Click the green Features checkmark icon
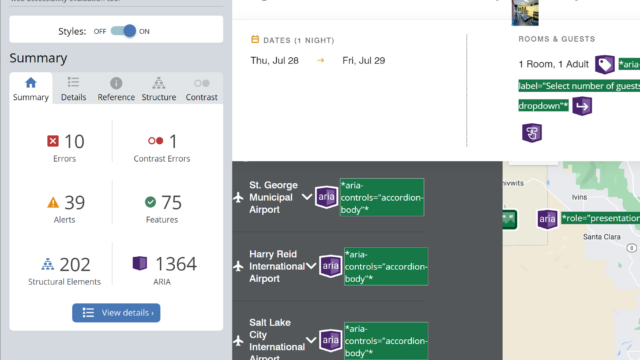The image size is (640, 360). click(150, 202)
